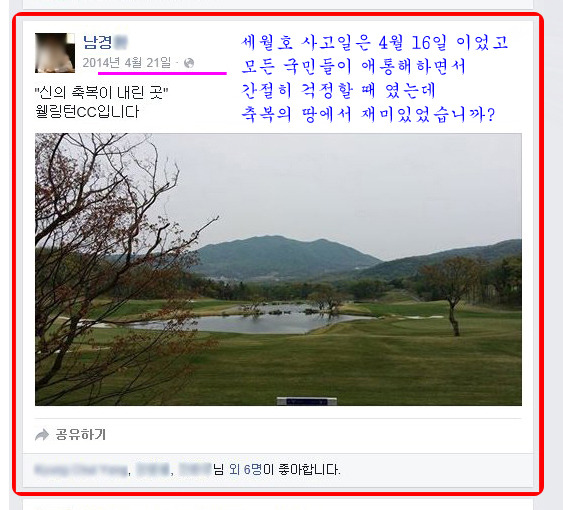563x510 pixels.
Task: Open the second blurred liker name
Action: [153, 469]
